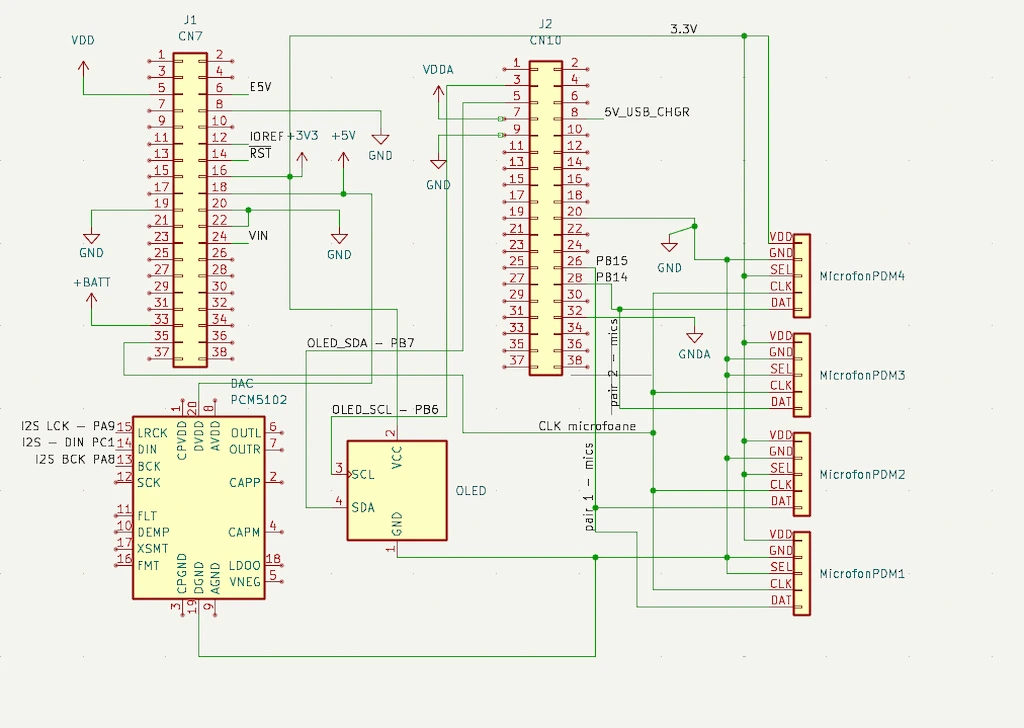Select the MicrofonPDM4 connector symbol

802,276
